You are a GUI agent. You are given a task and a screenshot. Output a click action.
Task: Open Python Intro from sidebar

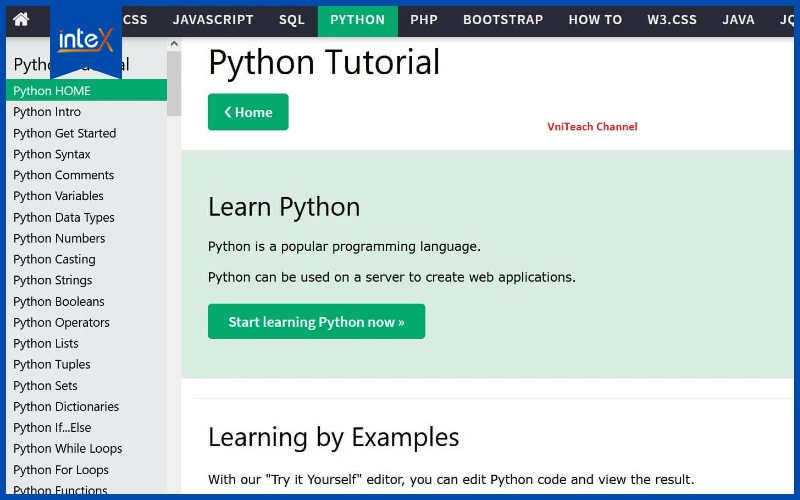(x=47, y=112)
